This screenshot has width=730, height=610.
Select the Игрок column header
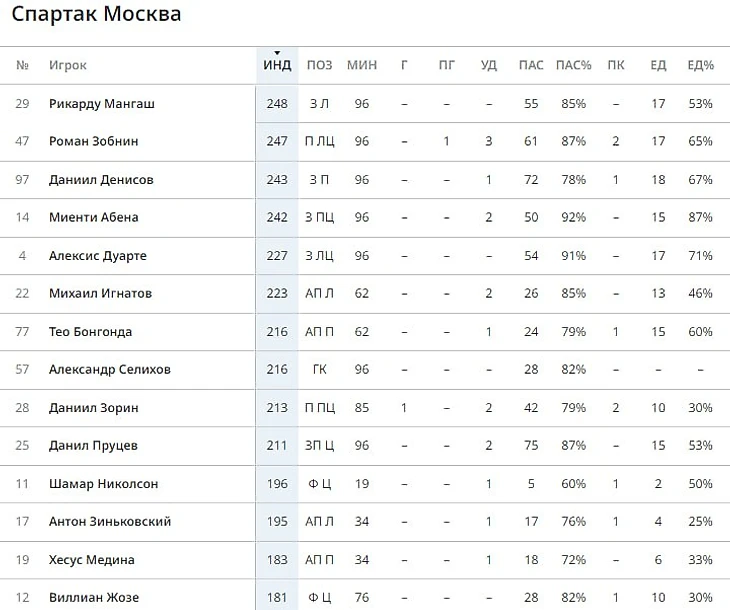tap(68, 65)
